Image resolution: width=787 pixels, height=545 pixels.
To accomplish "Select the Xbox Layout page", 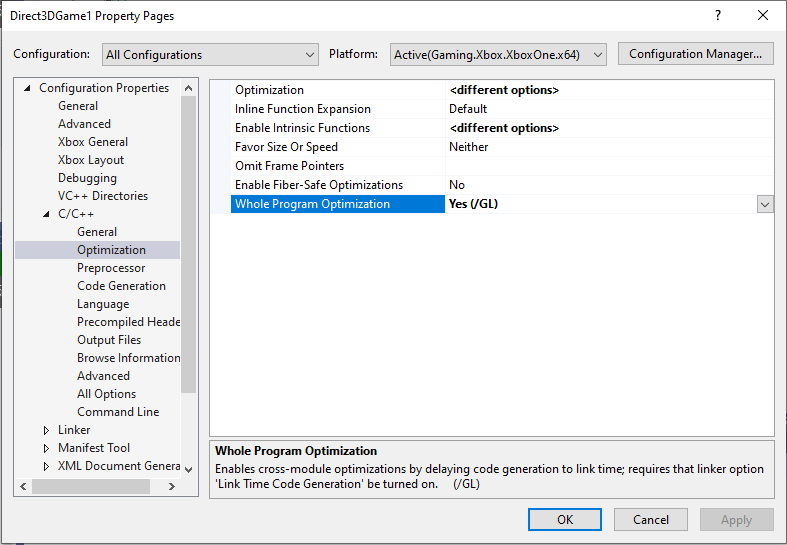I will pyautogui.click(x=91, y=160).
